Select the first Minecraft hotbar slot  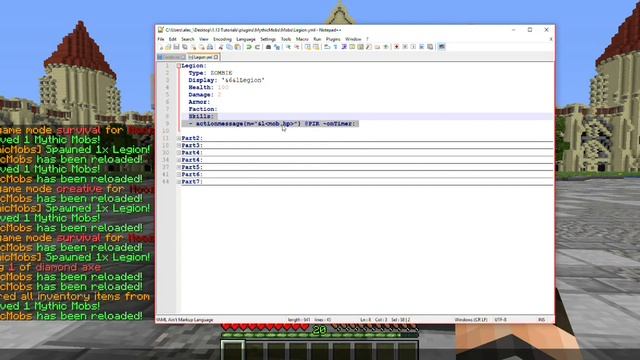click(233, 351)
